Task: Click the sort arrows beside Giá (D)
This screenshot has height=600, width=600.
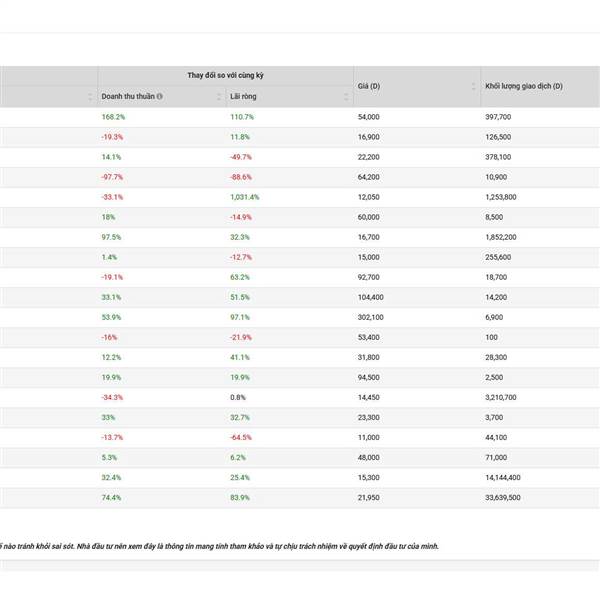Action: click(473, 86)
